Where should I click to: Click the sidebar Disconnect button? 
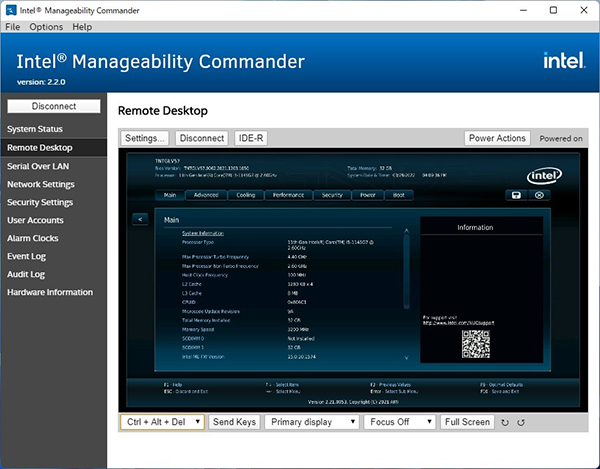54,106
